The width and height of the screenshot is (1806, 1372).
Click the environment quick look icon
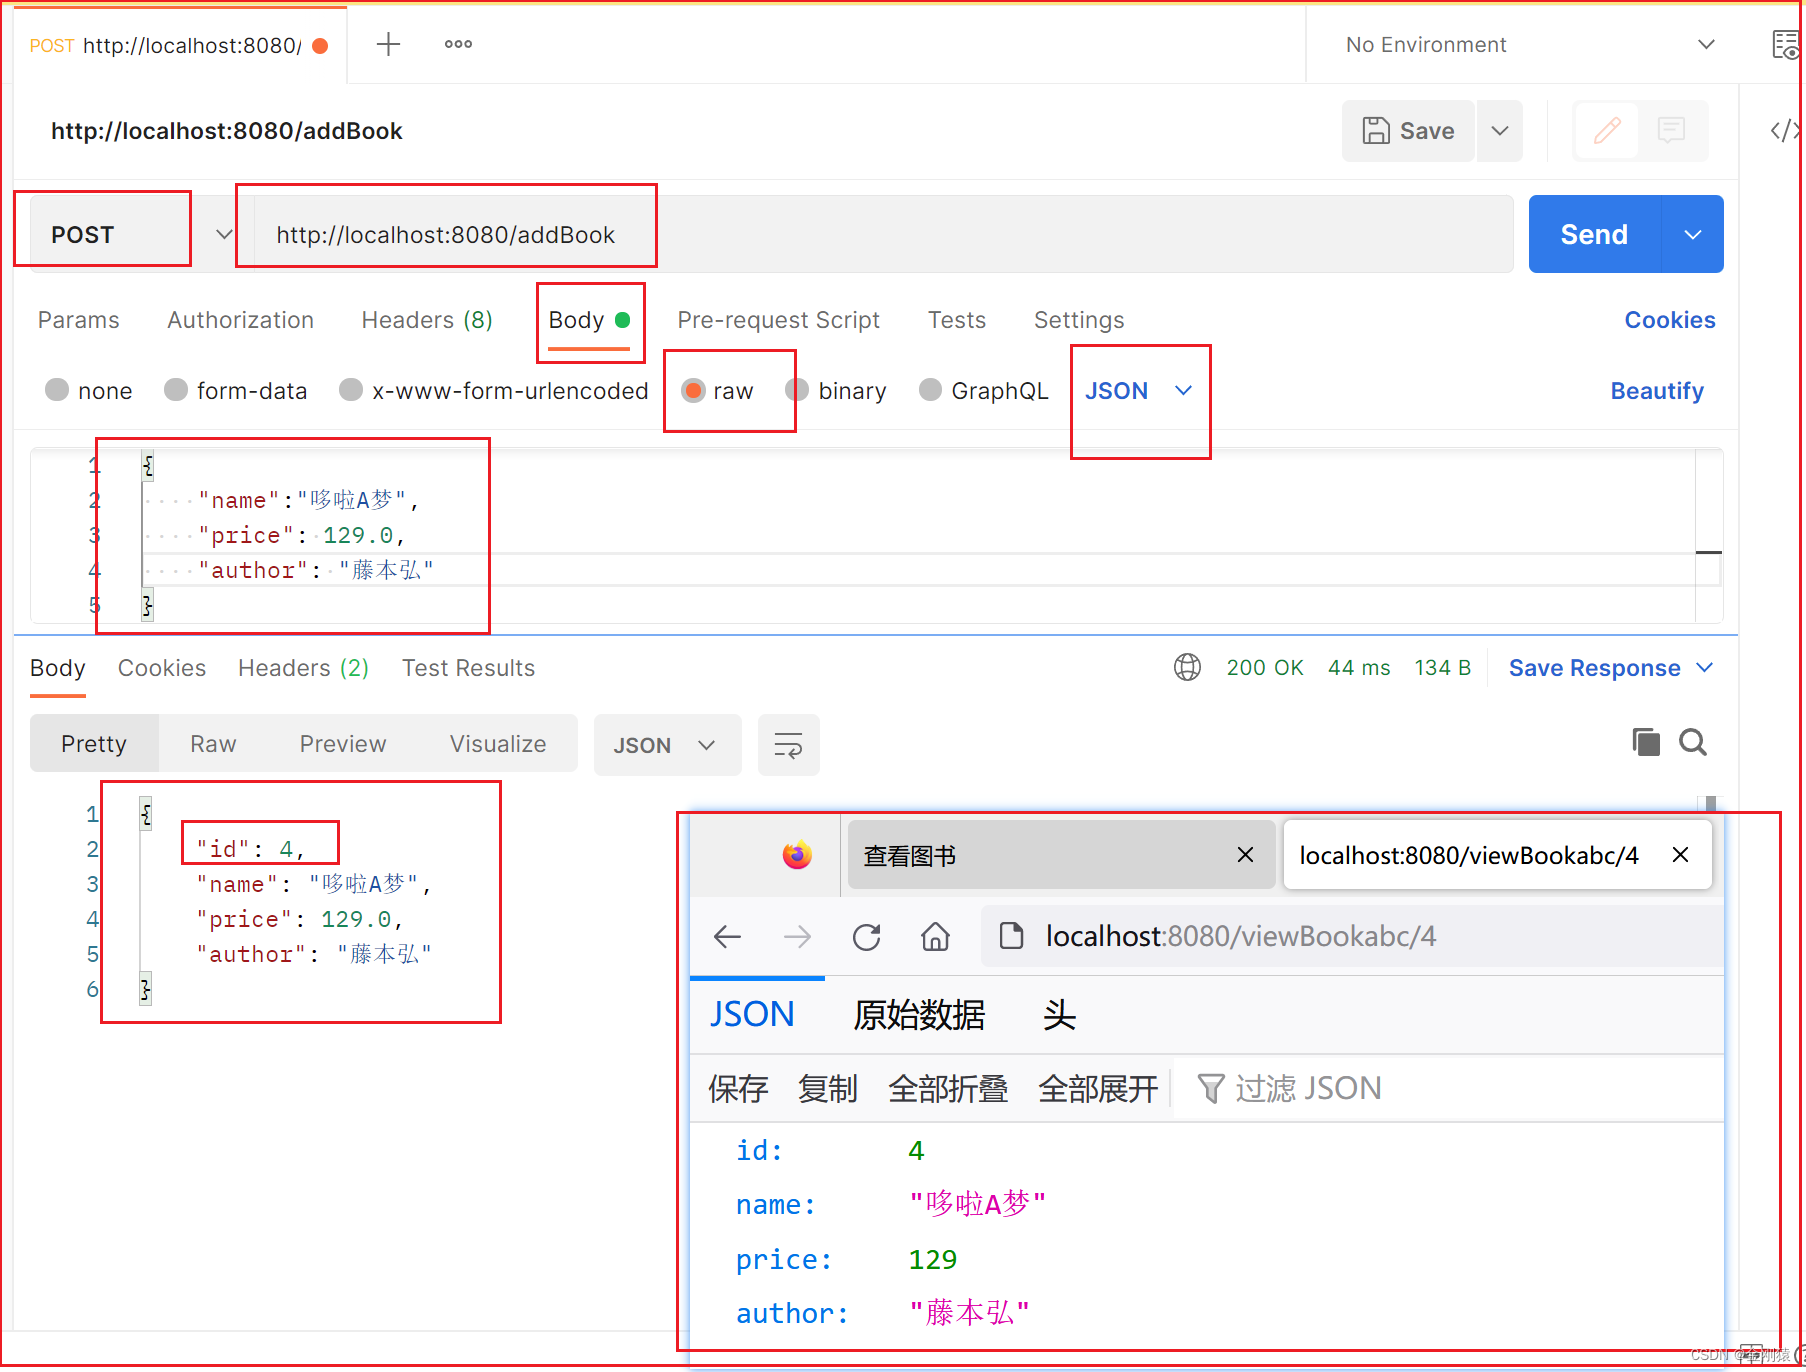(x=1786, y=45)
